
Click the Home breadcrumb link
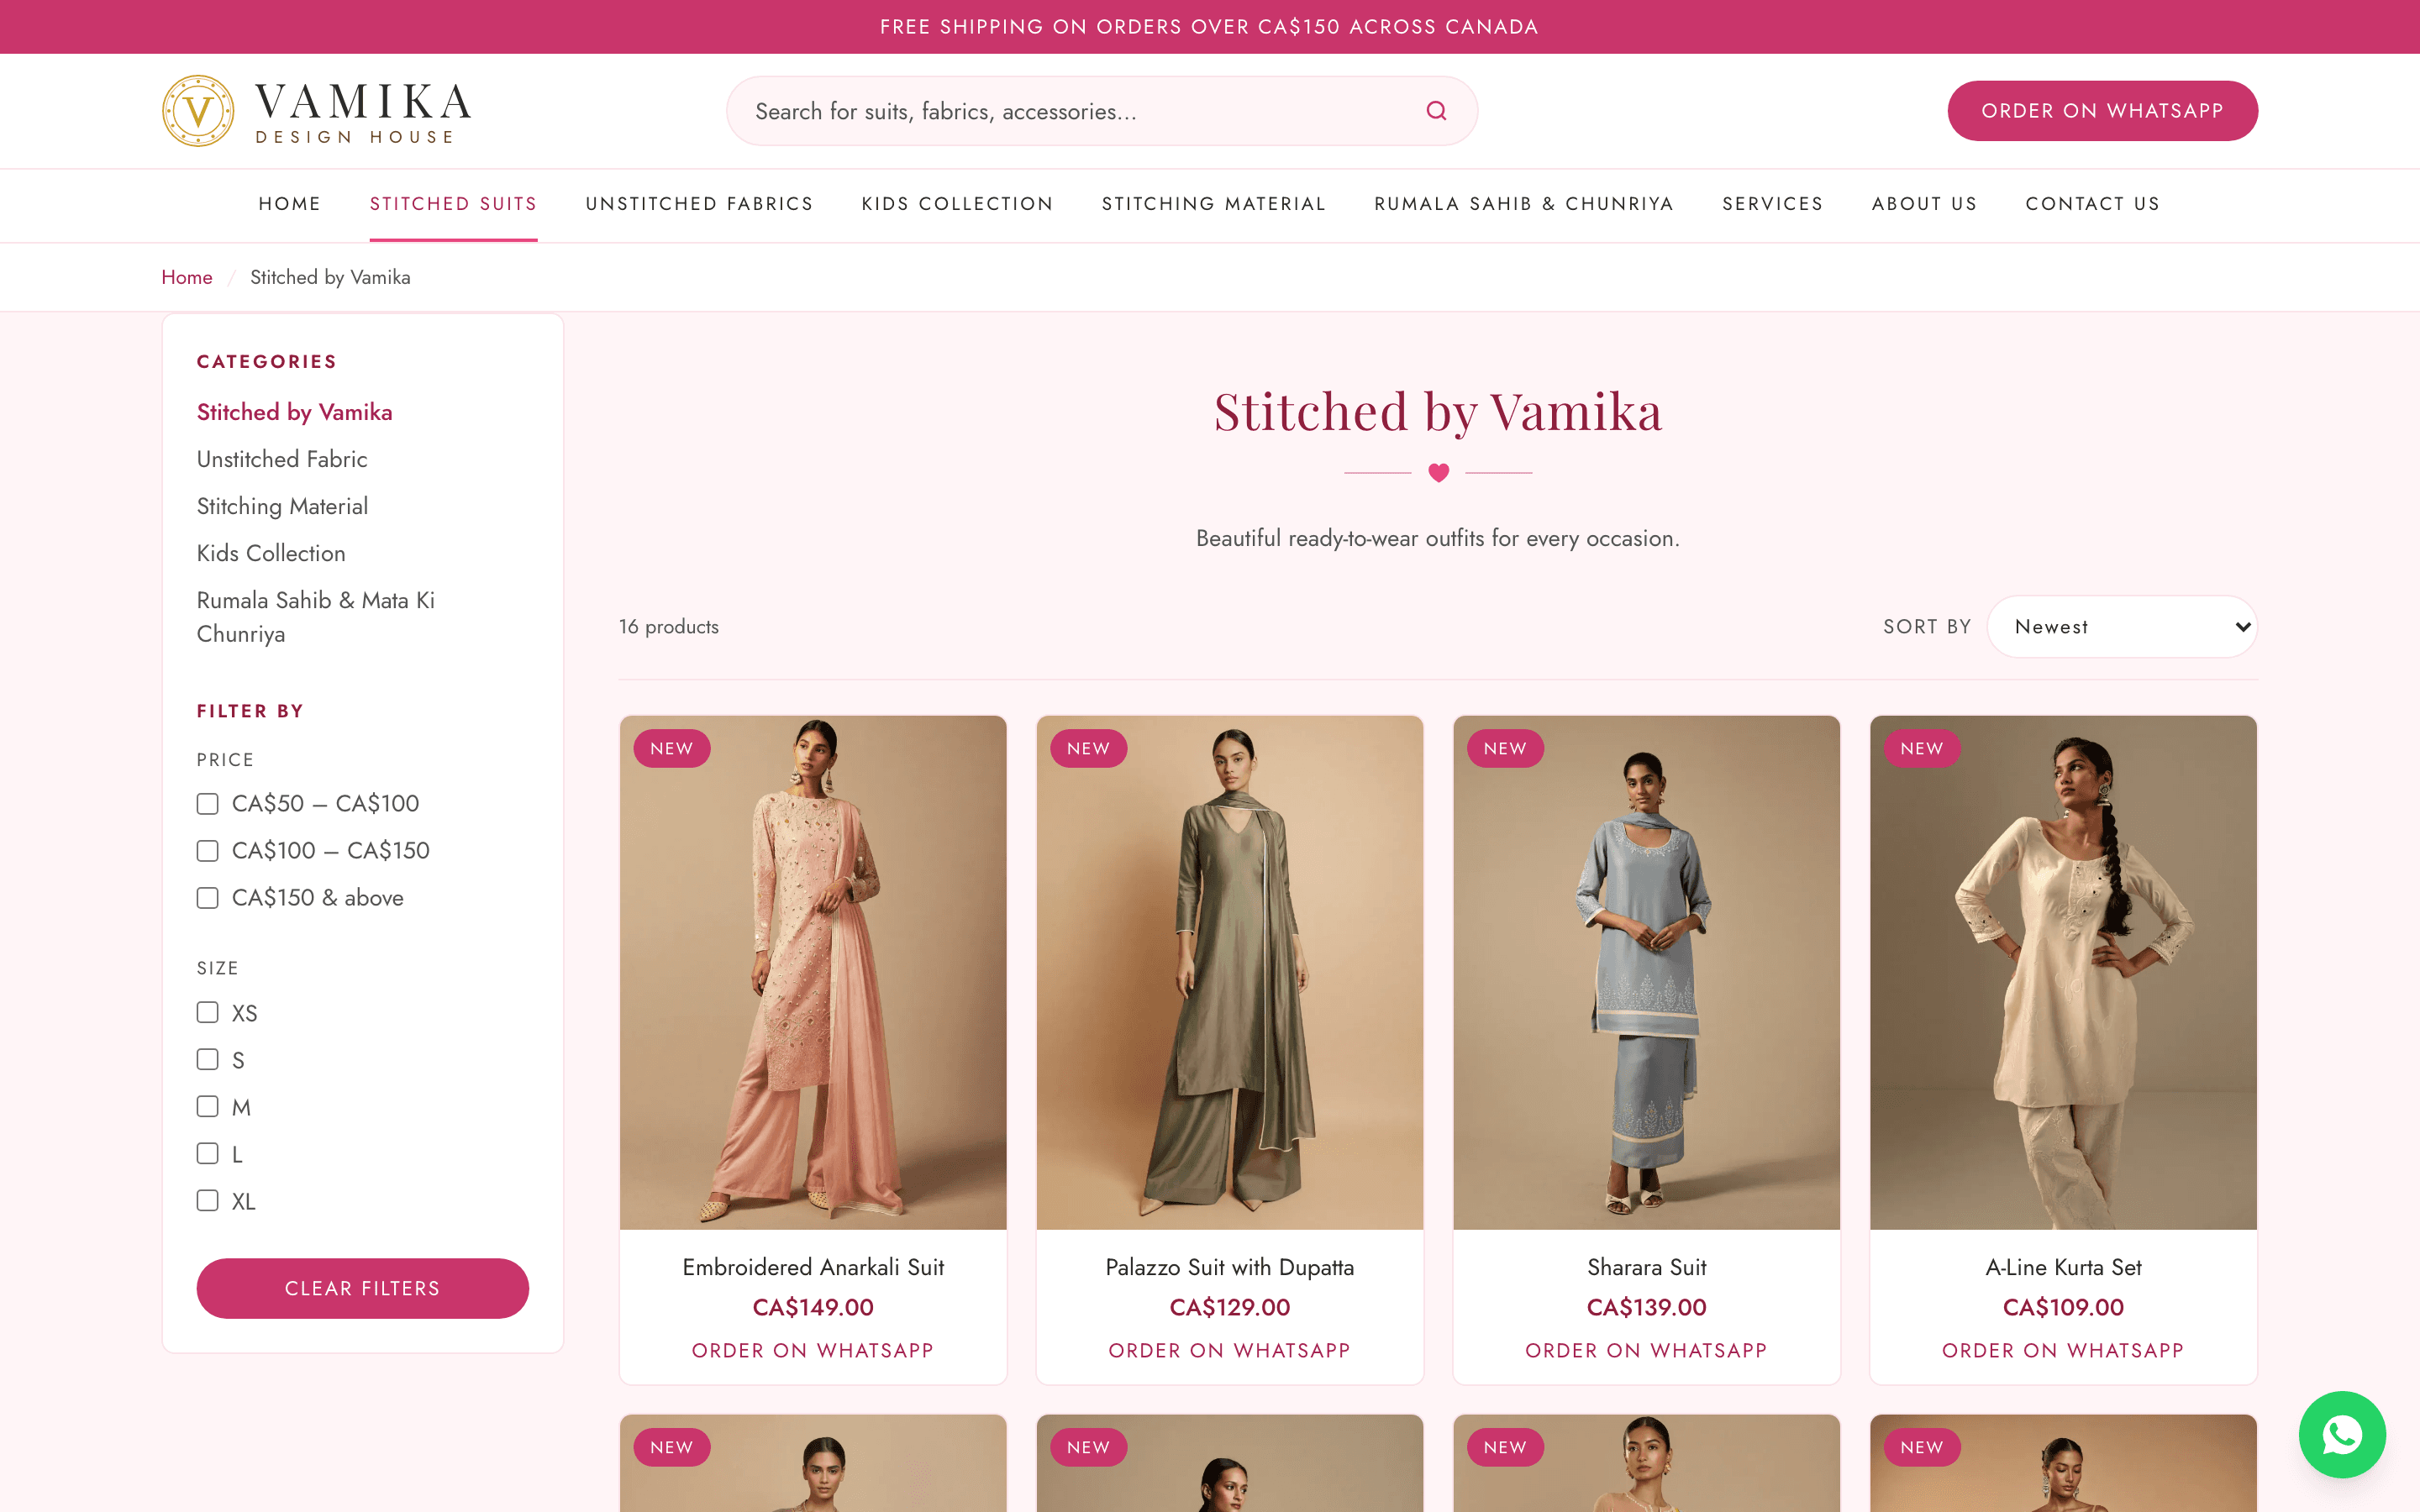(x=187, y=277)
